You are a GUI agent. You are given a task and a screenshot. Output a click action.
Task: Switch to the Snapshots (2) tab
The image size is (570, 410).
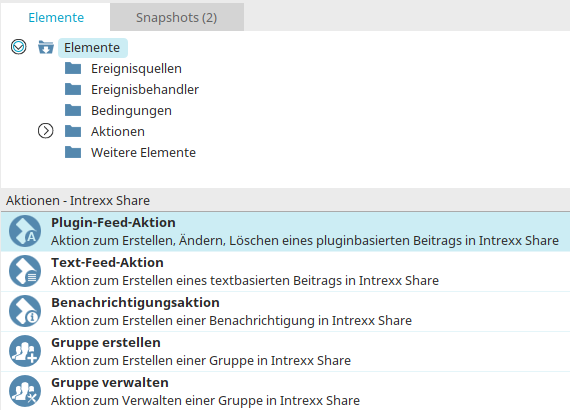click(x=177, y=17)
